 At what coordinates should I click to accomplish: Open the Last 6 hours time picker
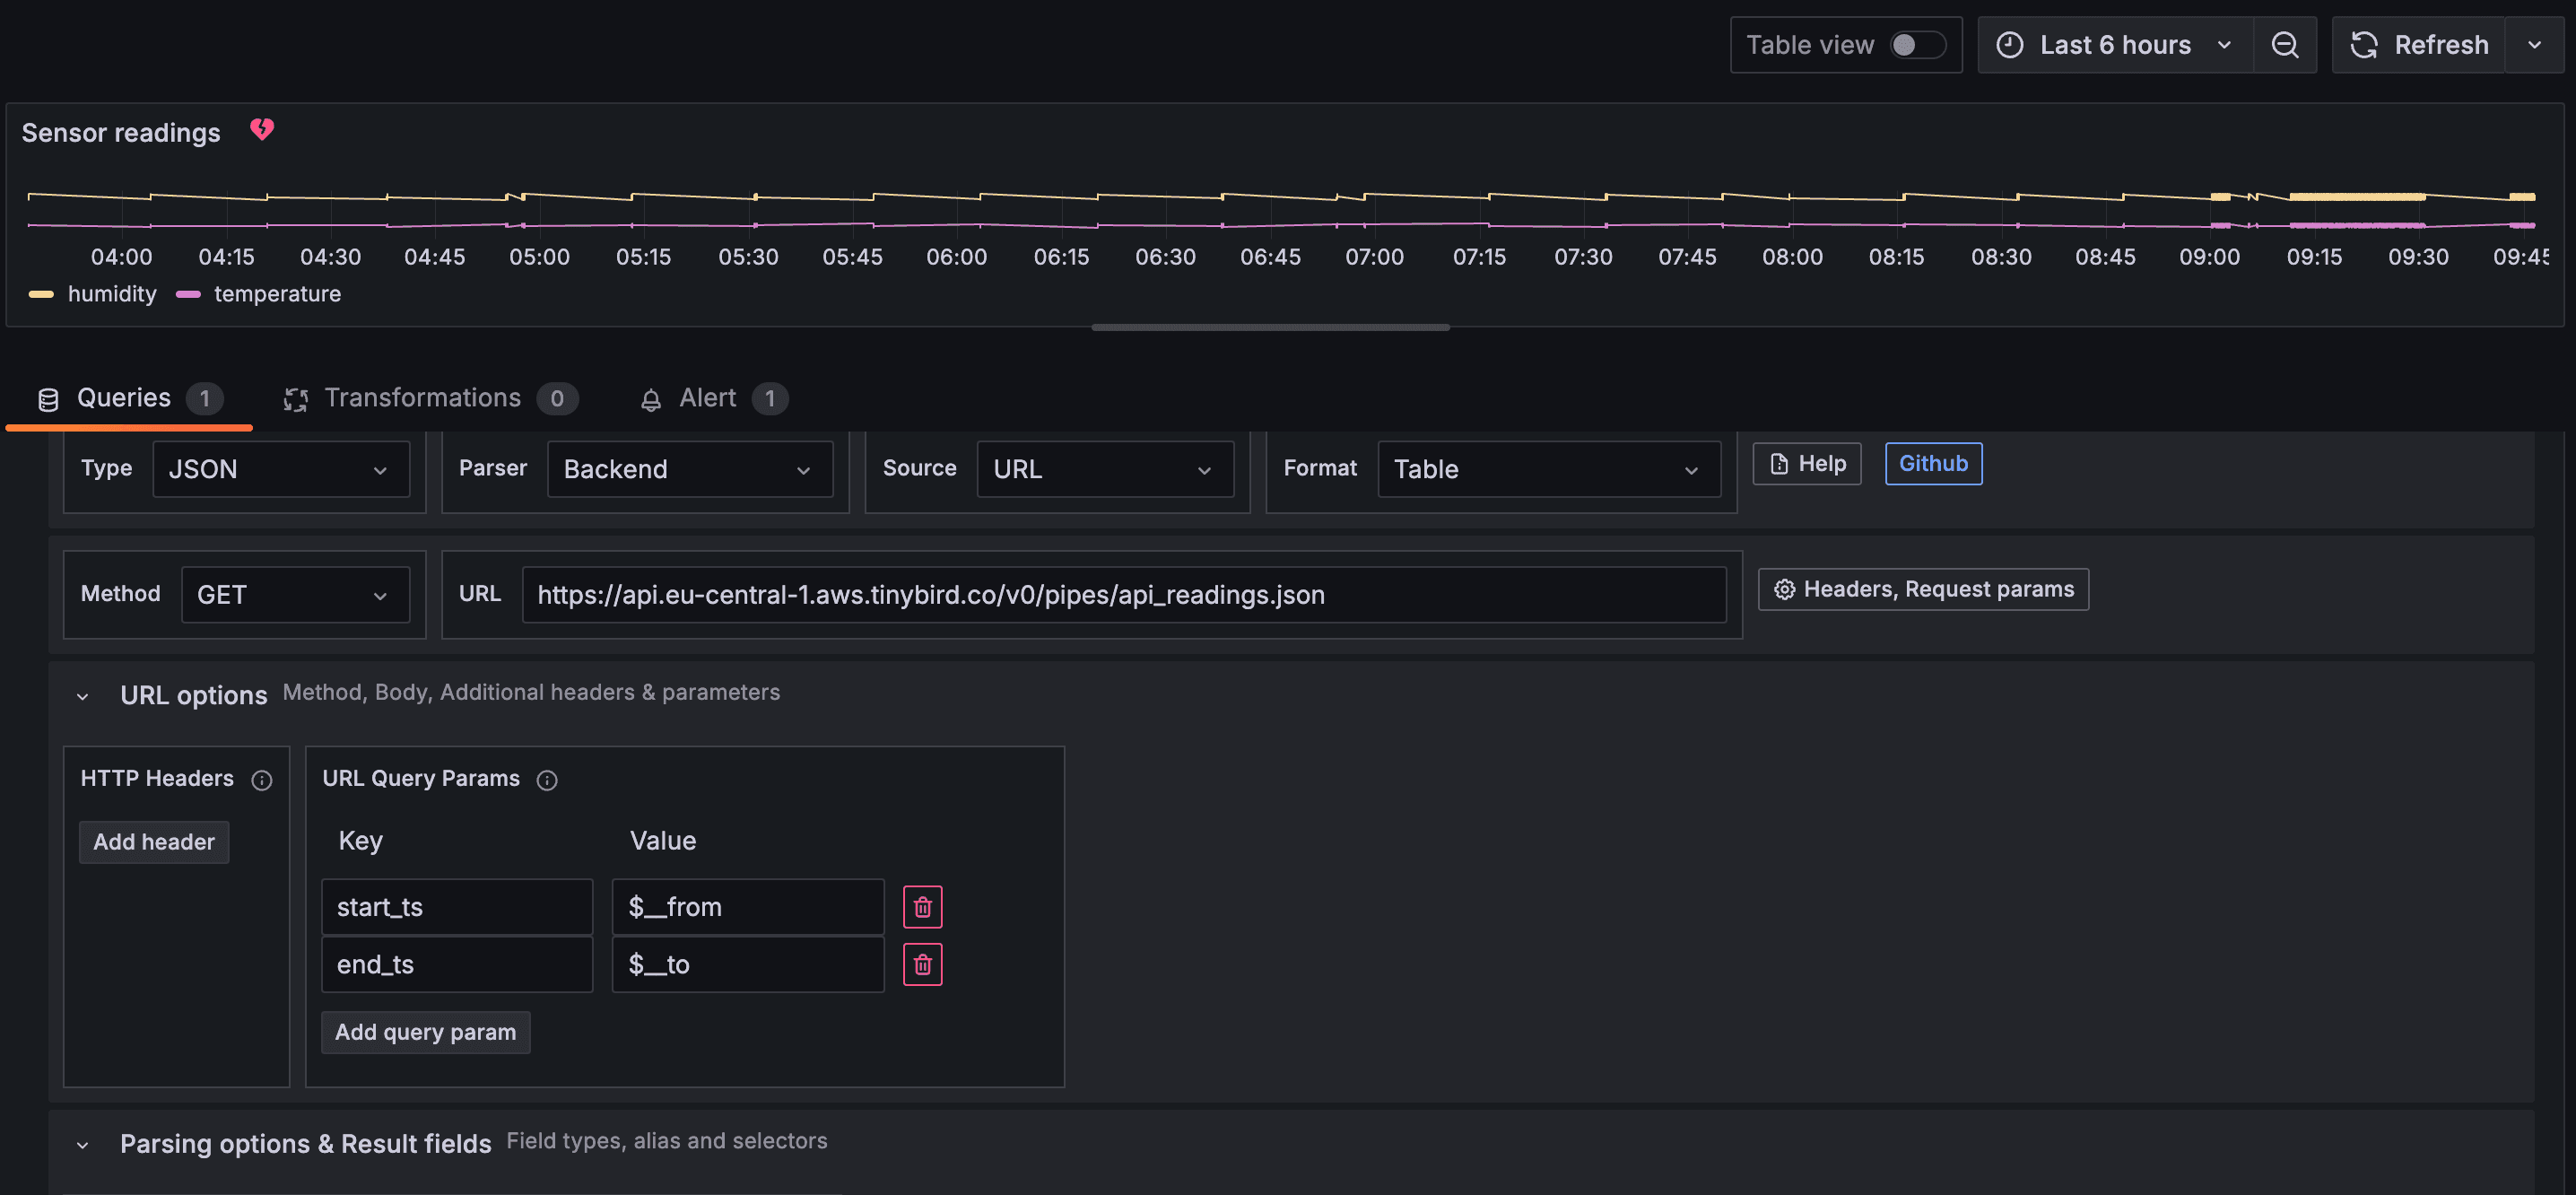[2114, 45]
